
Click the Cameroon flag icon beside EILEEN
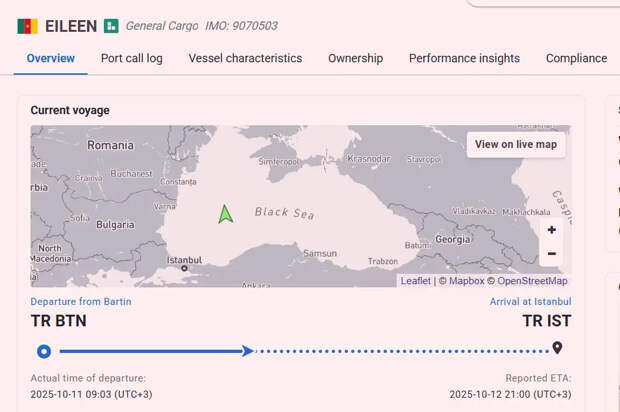pos(27,26)
